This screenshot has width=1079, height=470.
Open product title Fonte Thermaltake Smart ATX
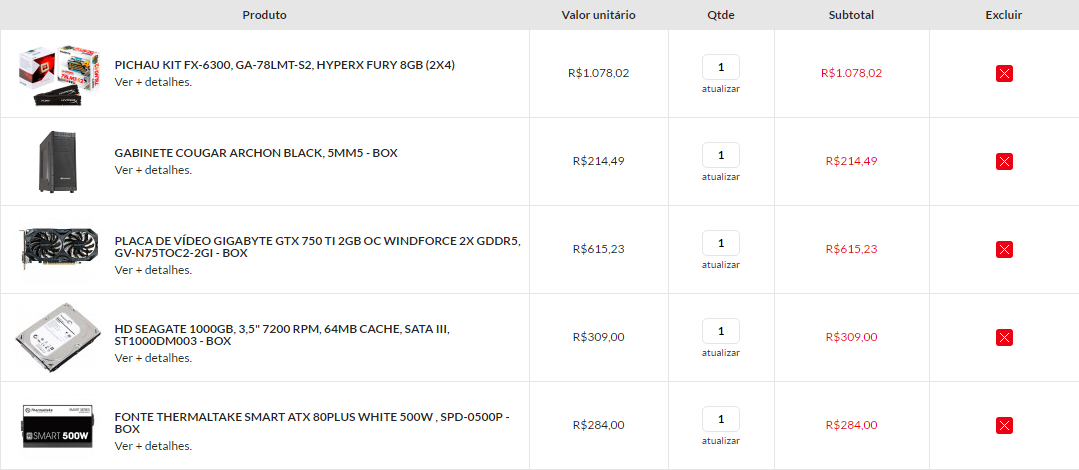click(312, 423)
